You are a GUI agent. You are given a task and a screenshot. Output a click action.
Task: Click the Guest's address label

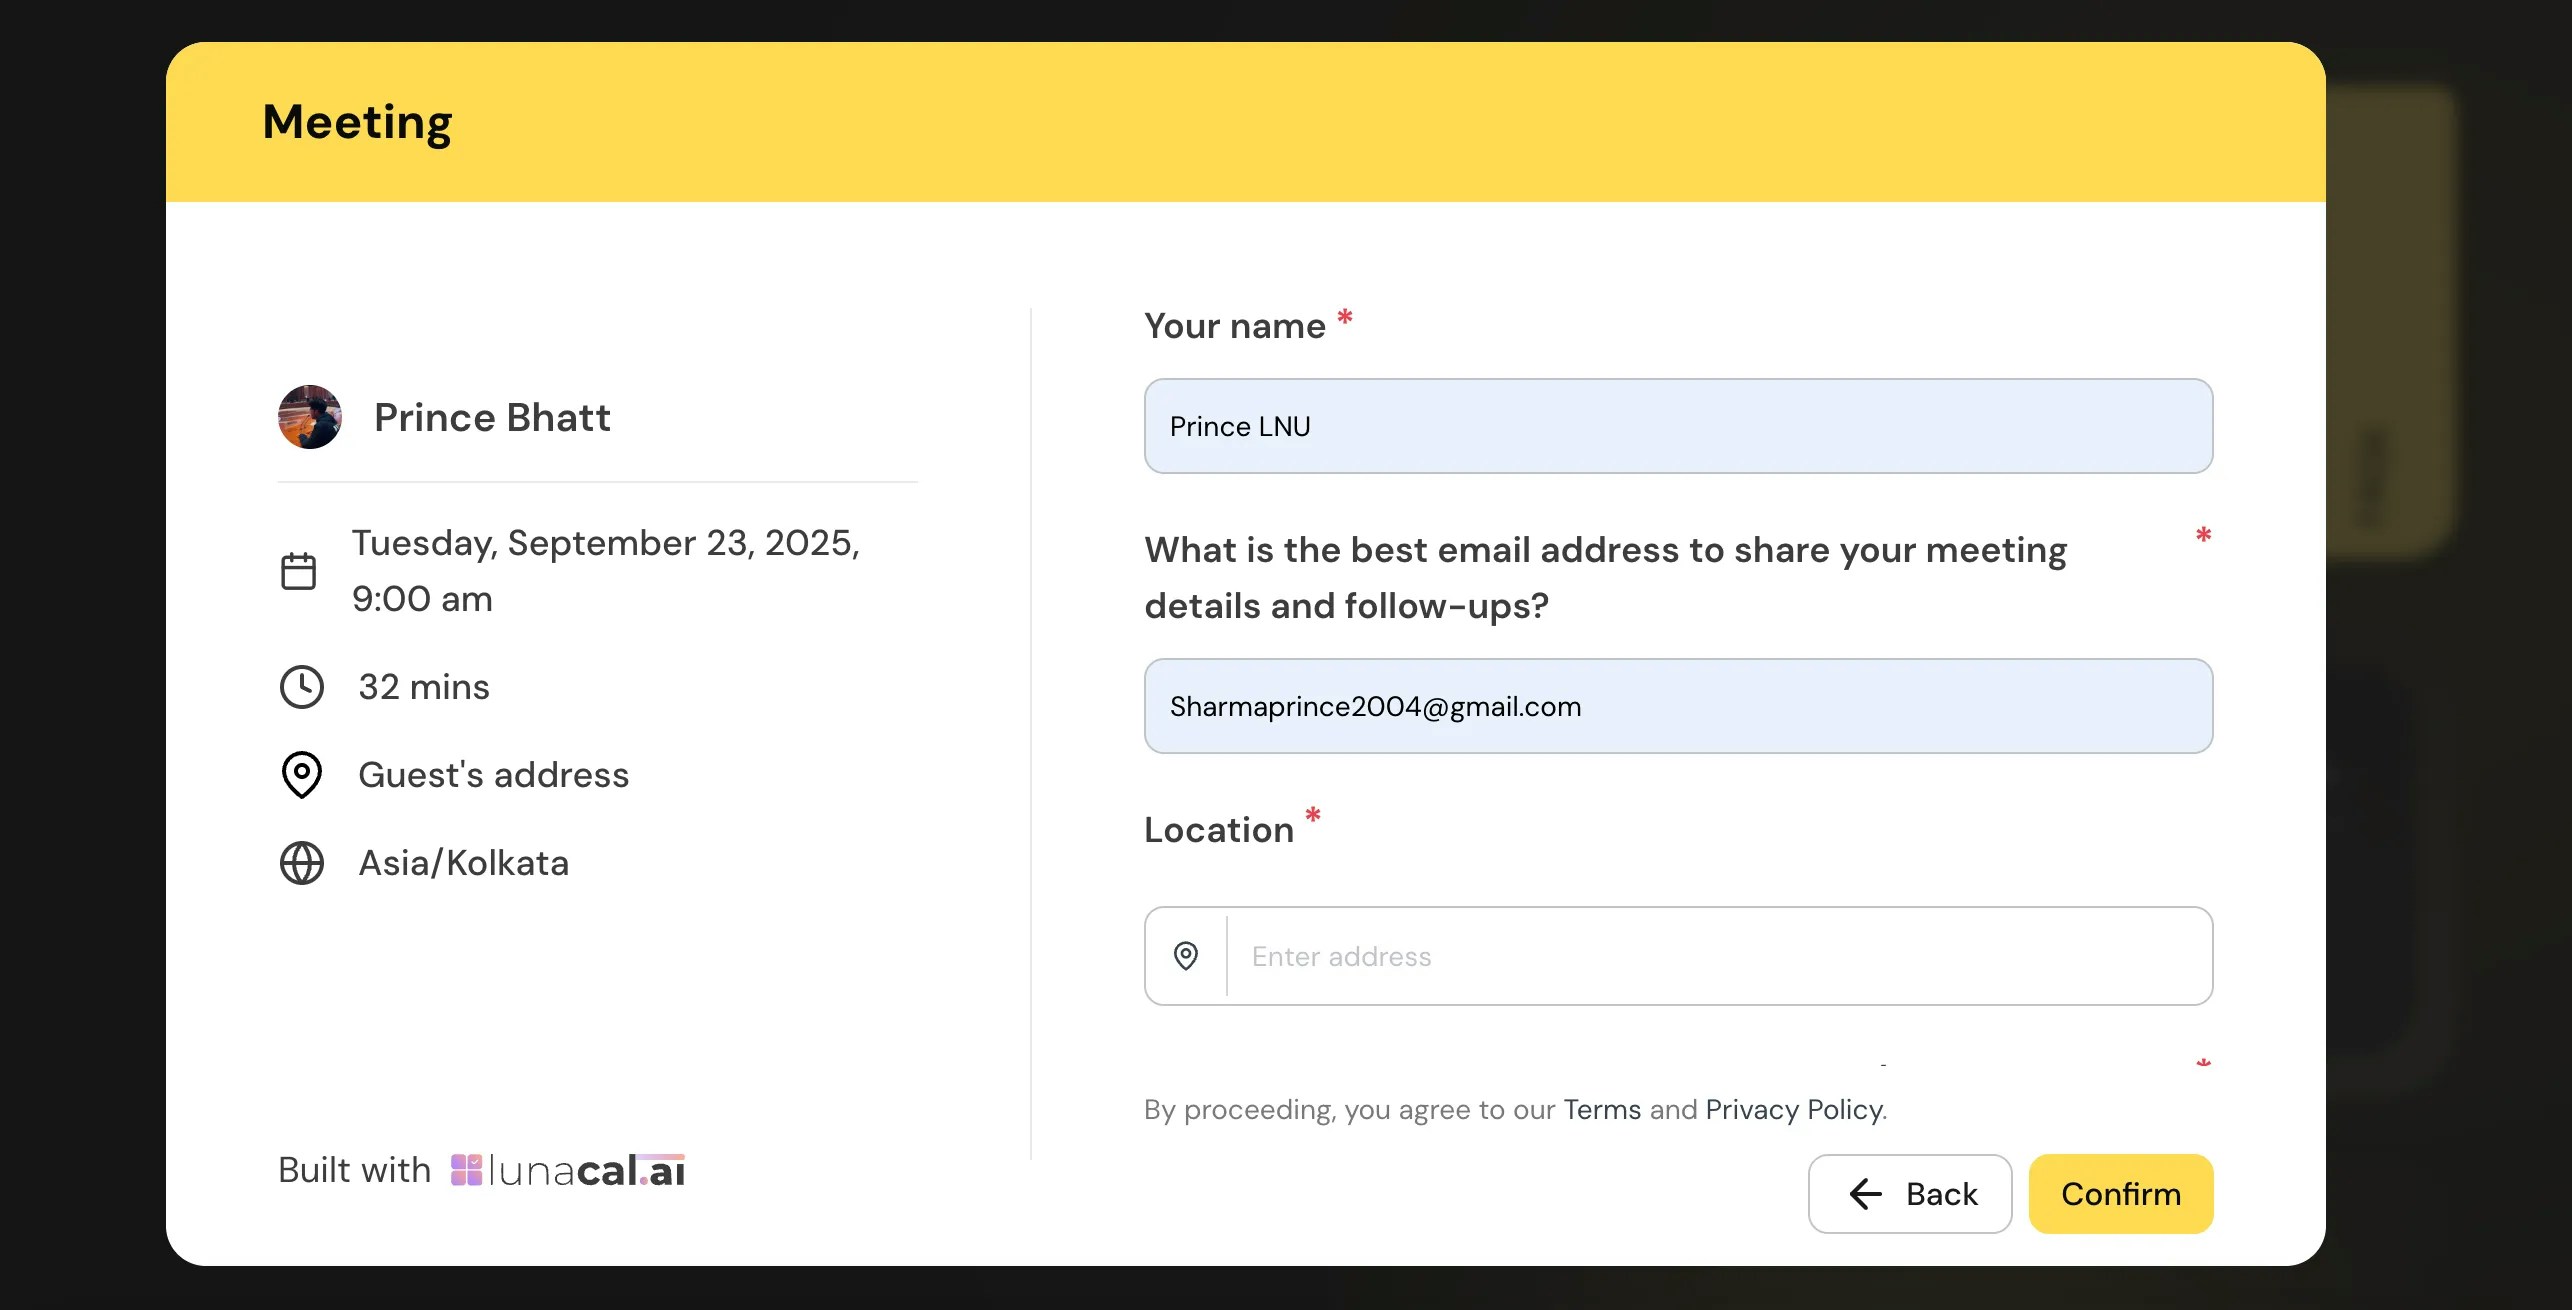click(x=494, y=775)
